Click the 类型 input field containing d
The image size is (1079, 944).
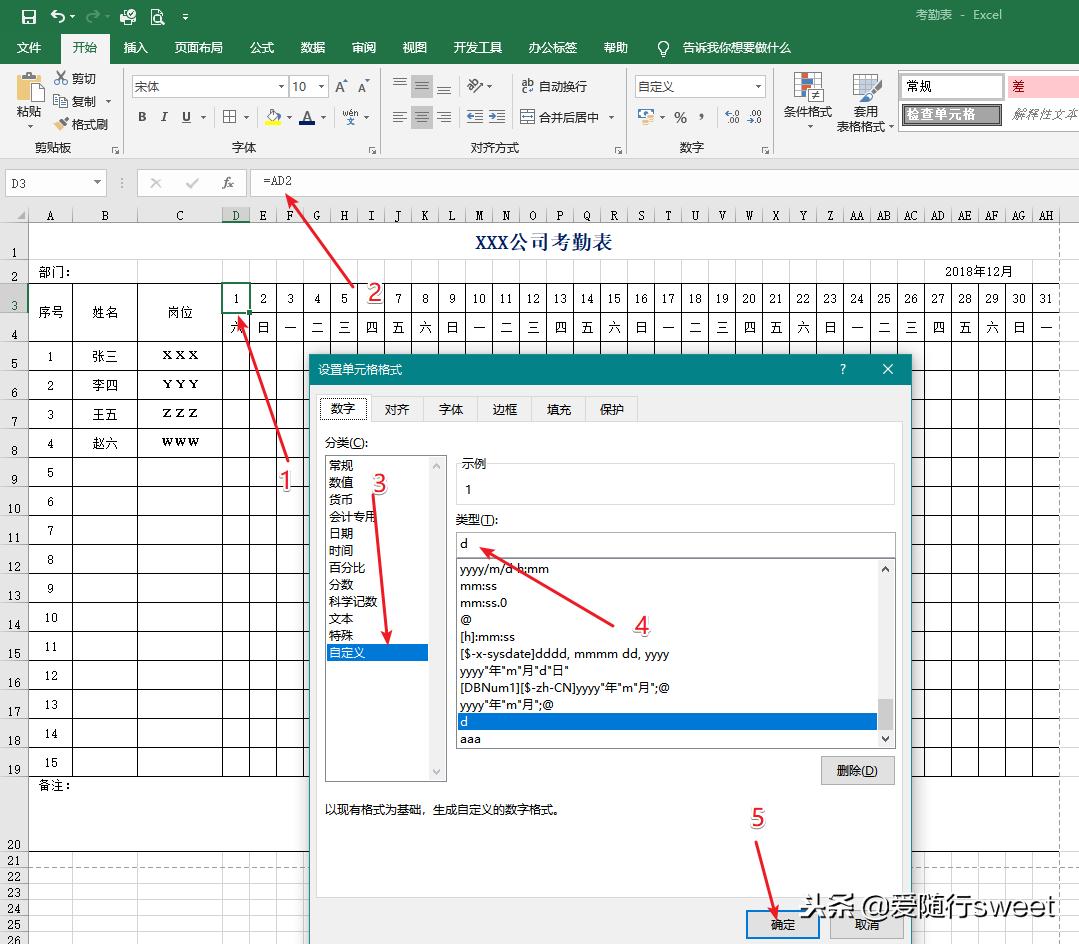pyautogui.click(x=675, y=545)
